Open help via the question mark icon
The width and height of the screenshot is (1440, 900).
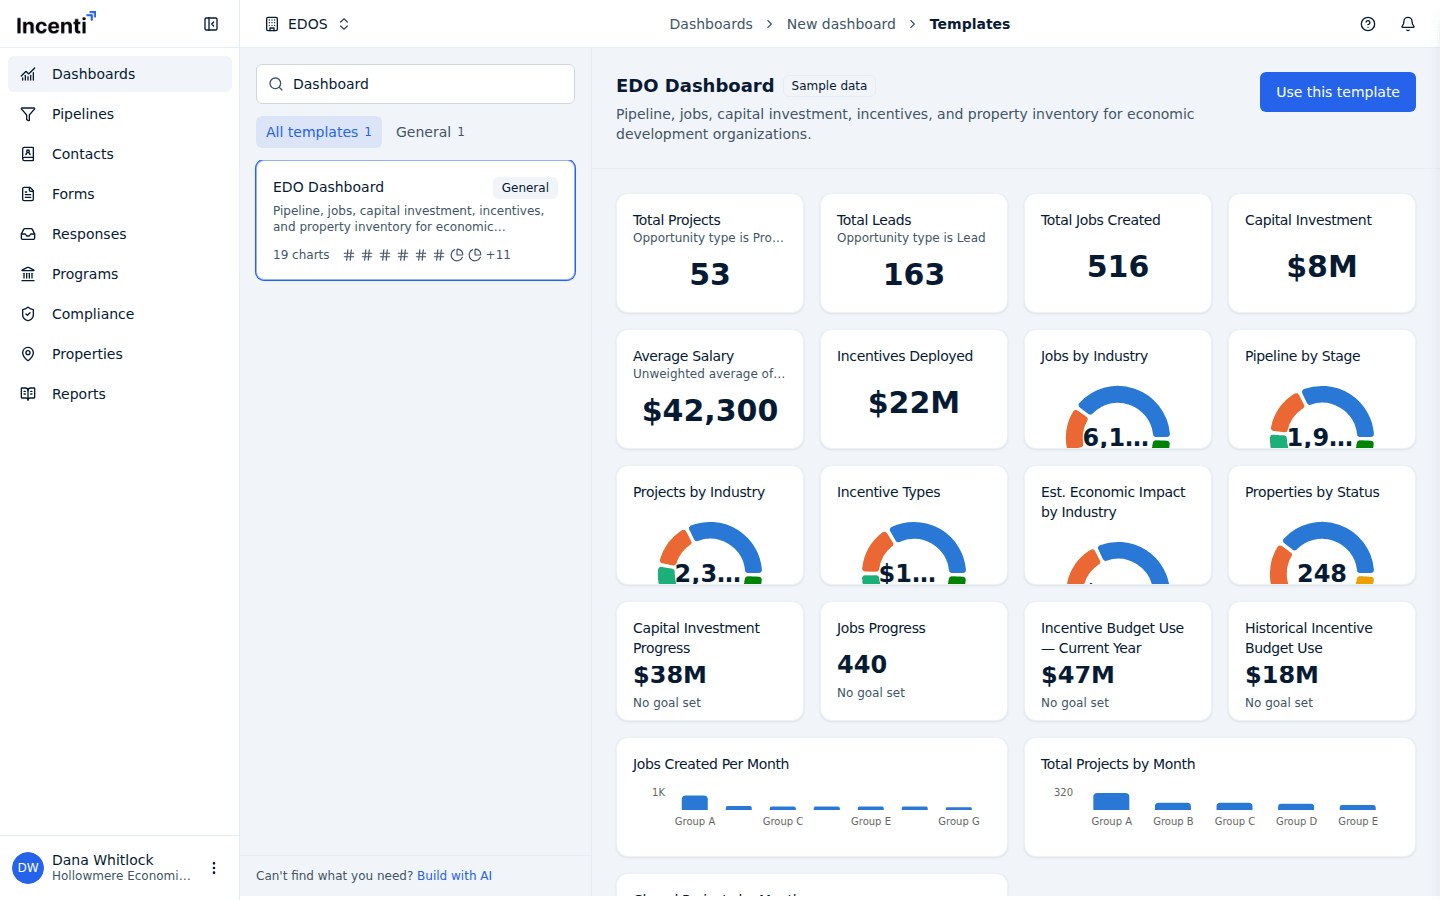pos(1368,24)
